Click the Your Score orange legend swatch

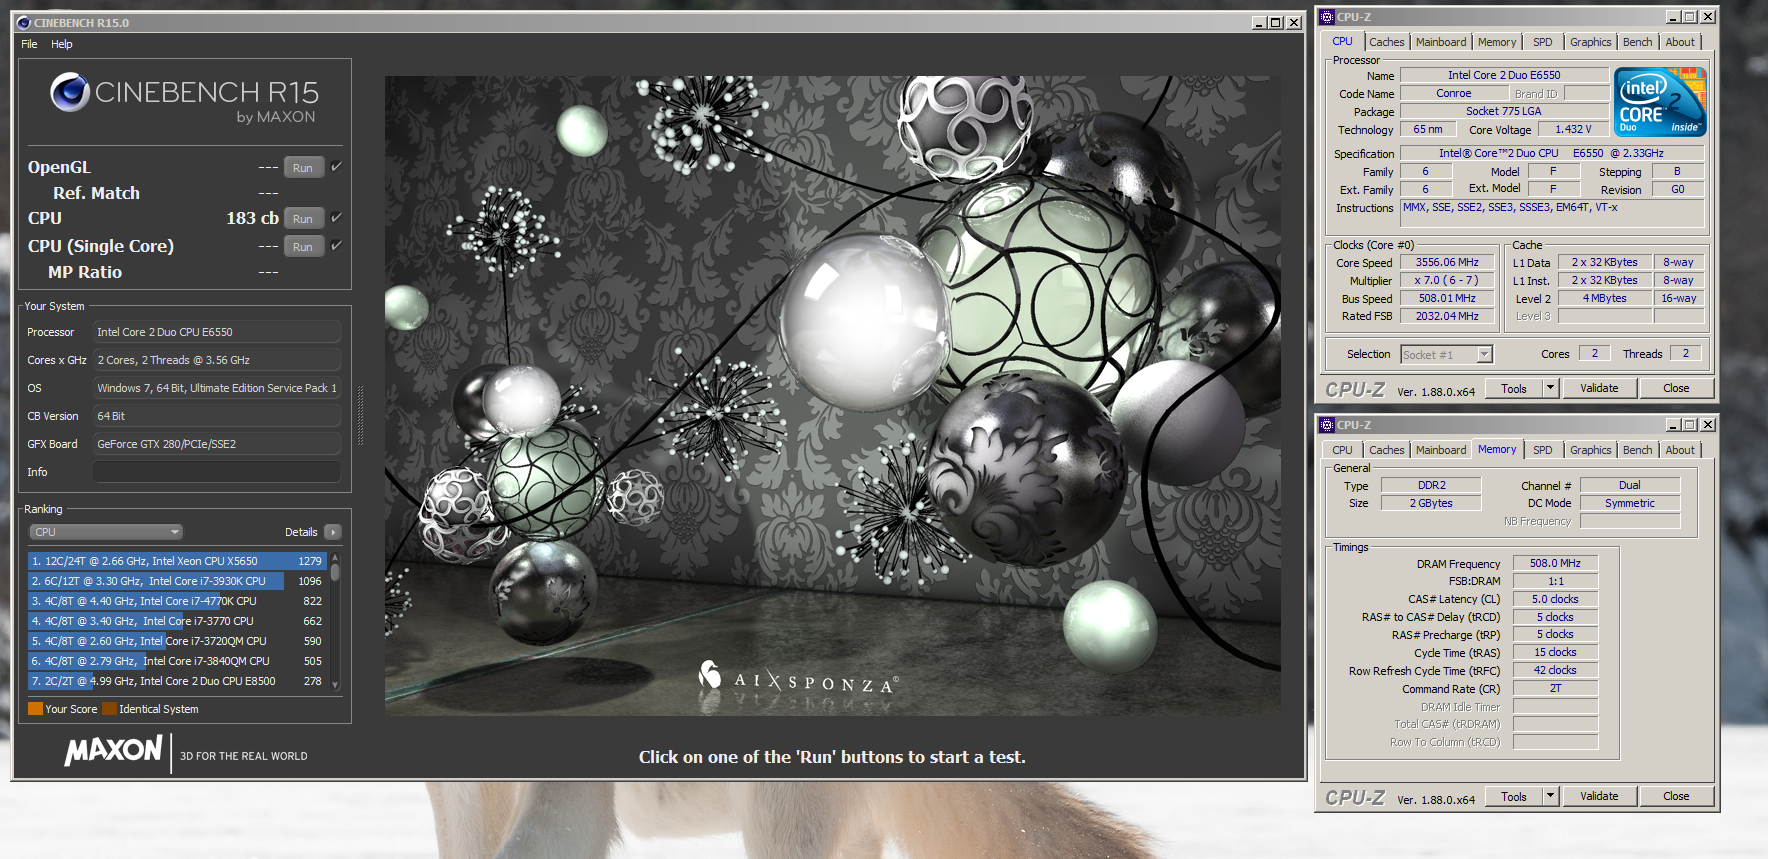click(x=35, y=709)
